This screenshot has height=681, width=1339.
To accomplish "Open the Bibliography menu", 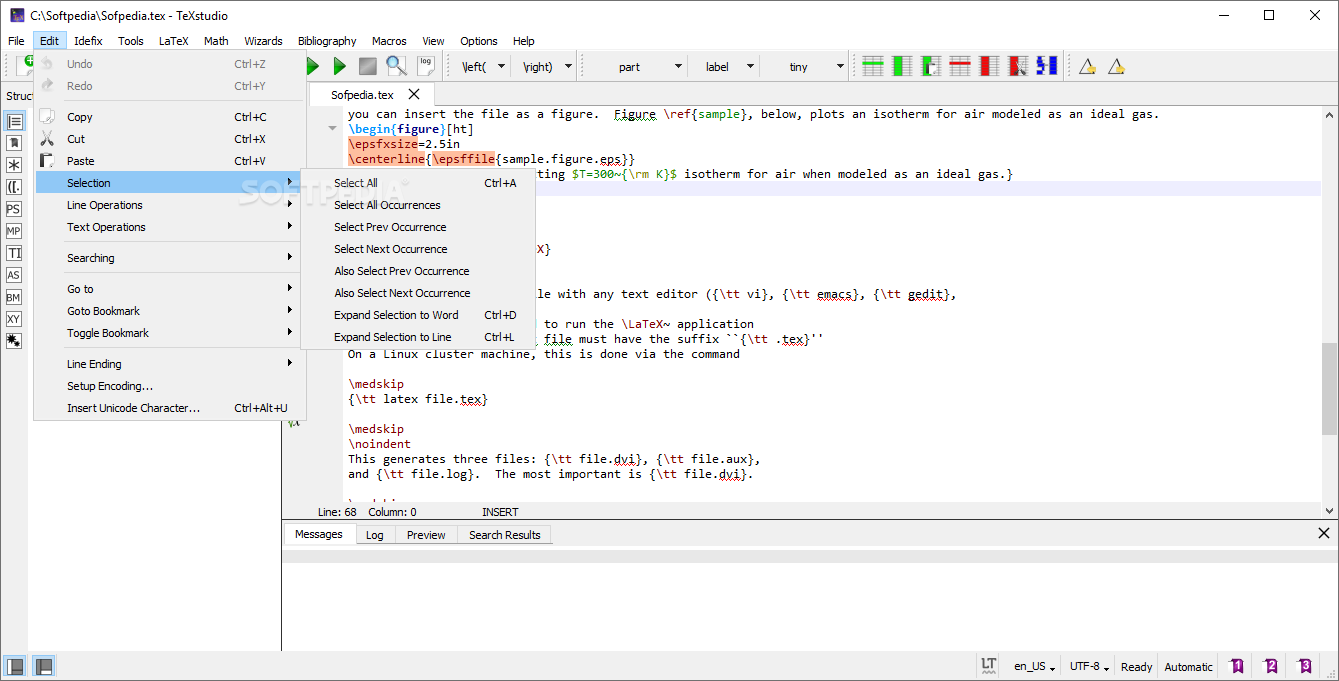I will click(x=327, y=41).
